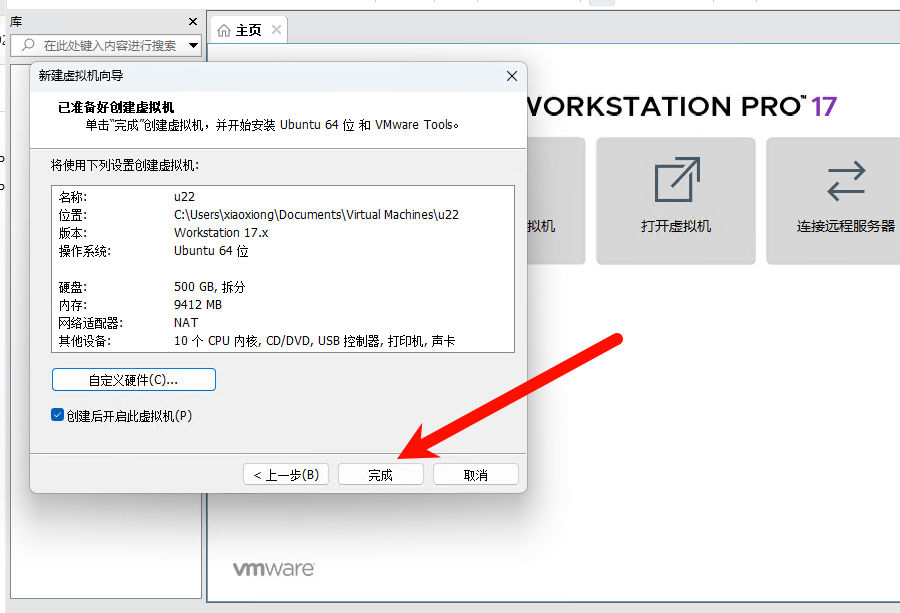The width and height of the screenshot is (900, 613).
Task: Click the Finish (完成) button
Action: tap(381, 475)
